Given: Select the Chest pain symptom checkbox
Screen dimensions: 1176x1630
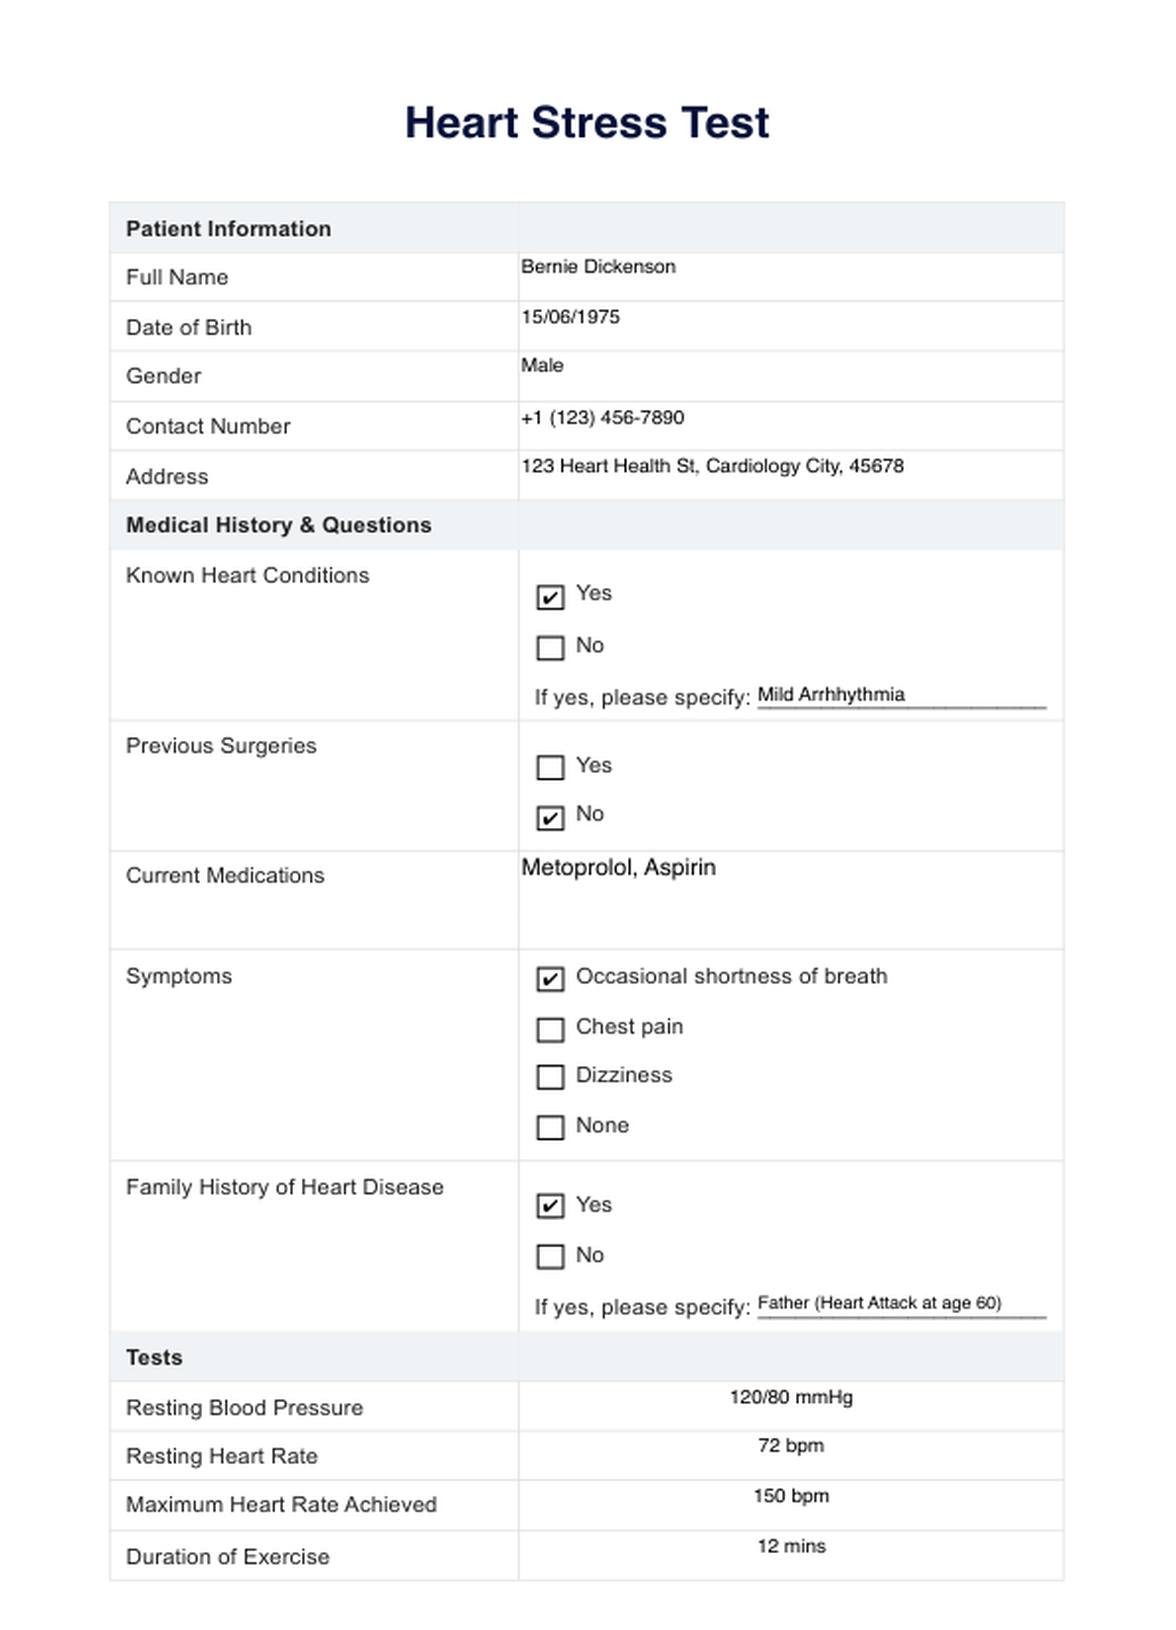Looking at the screenshot, I should pyautogui.click(x=550, y=1029).
